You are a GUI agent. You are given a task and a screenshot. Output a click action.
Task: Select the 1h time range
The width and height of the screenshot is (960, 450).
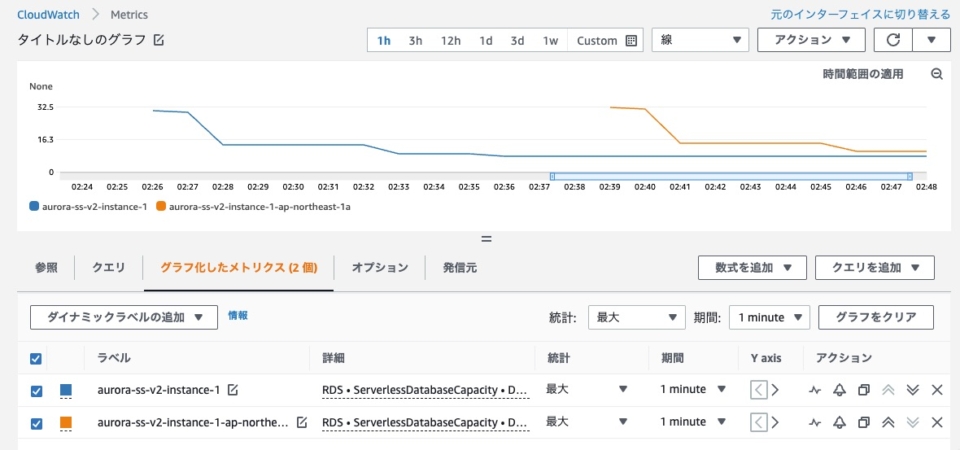point(384,40)
